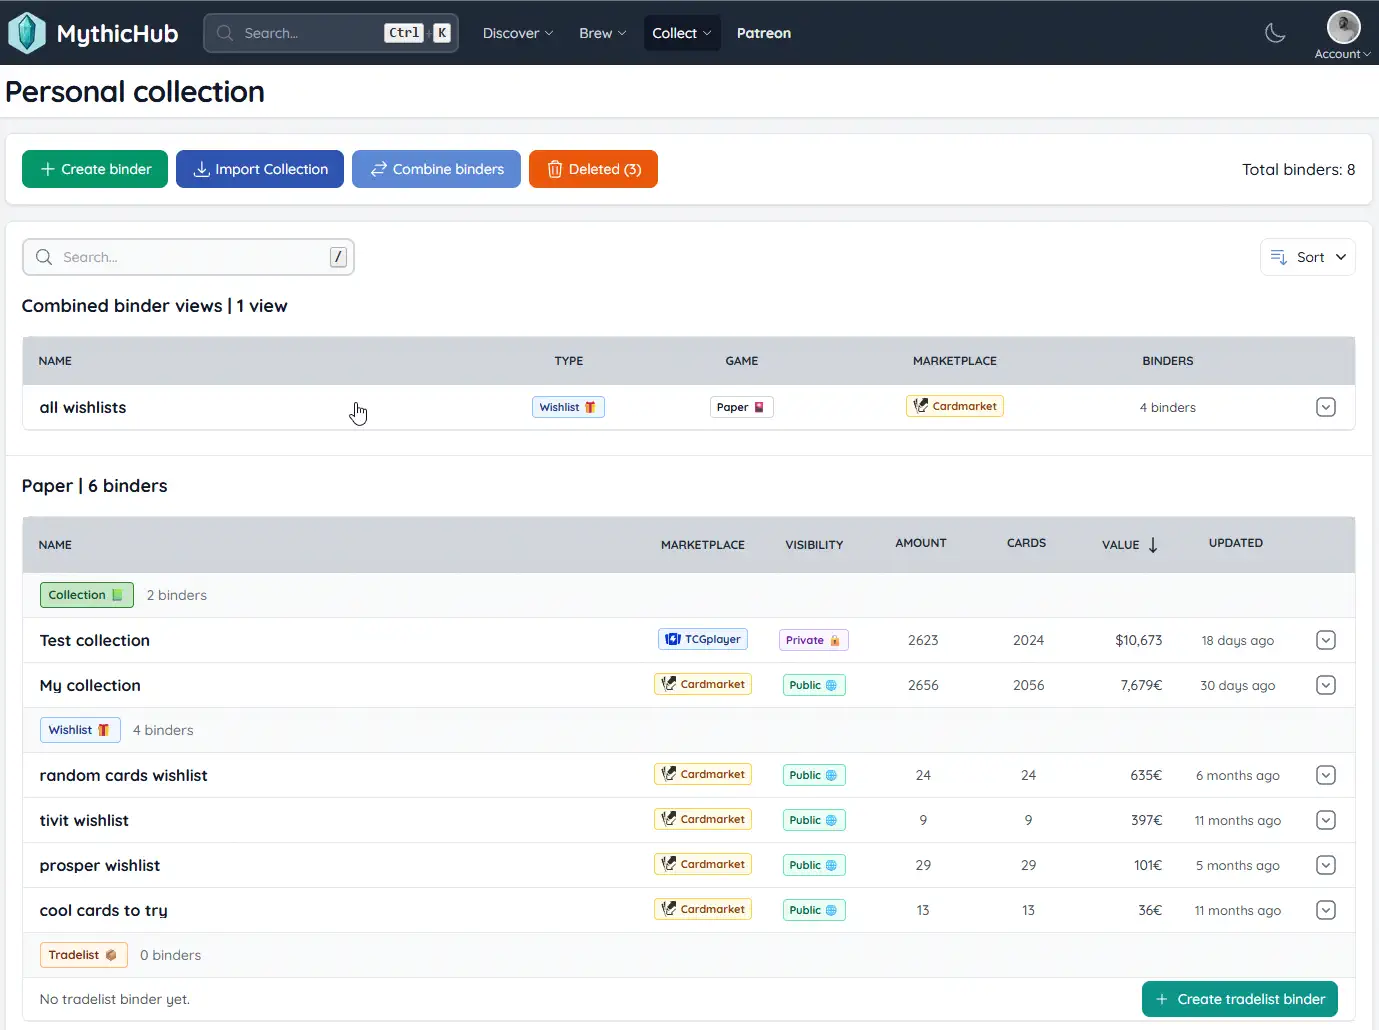Open the Discover menu
This screenshot has height=1030, width=1379.
tap(518, 33)
